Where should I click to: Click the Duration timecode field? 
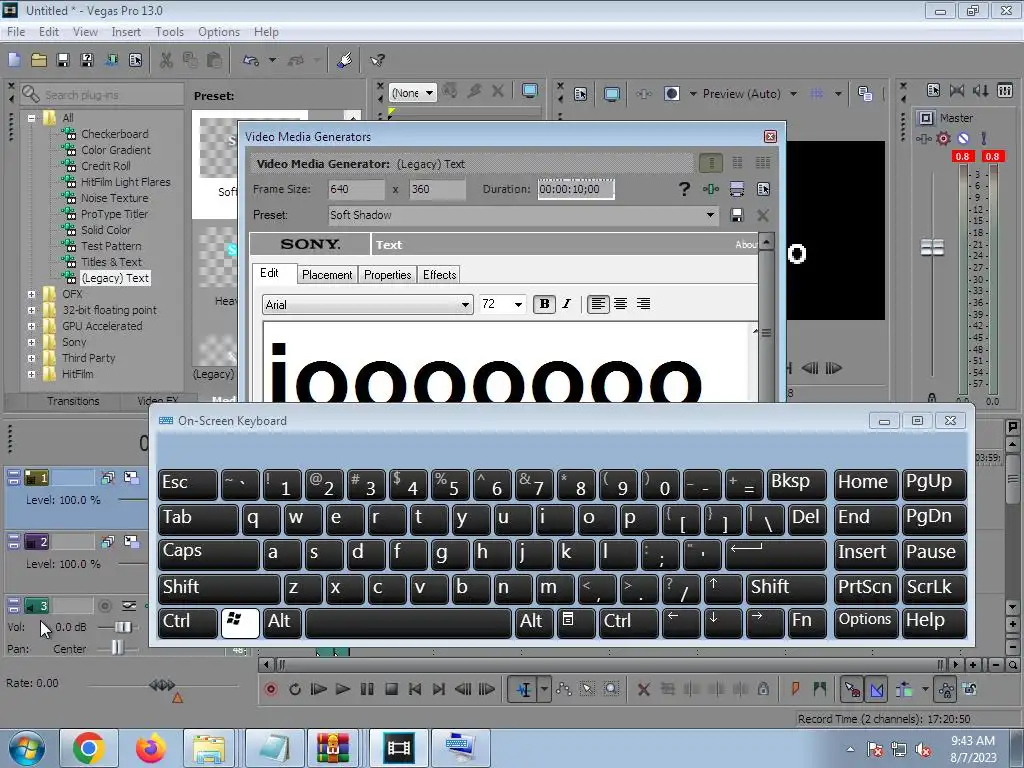point(575,189)
